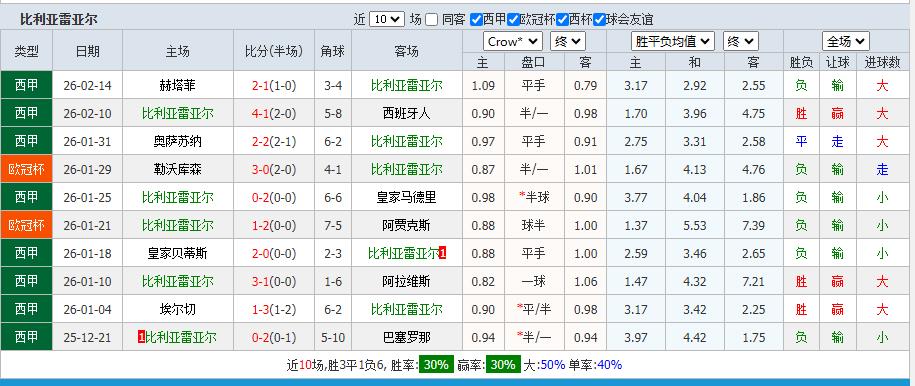This screenshot has height=386, width=915.
Task: Uncheck the 西甲 league filter checkbox
Action: point(476,20)
